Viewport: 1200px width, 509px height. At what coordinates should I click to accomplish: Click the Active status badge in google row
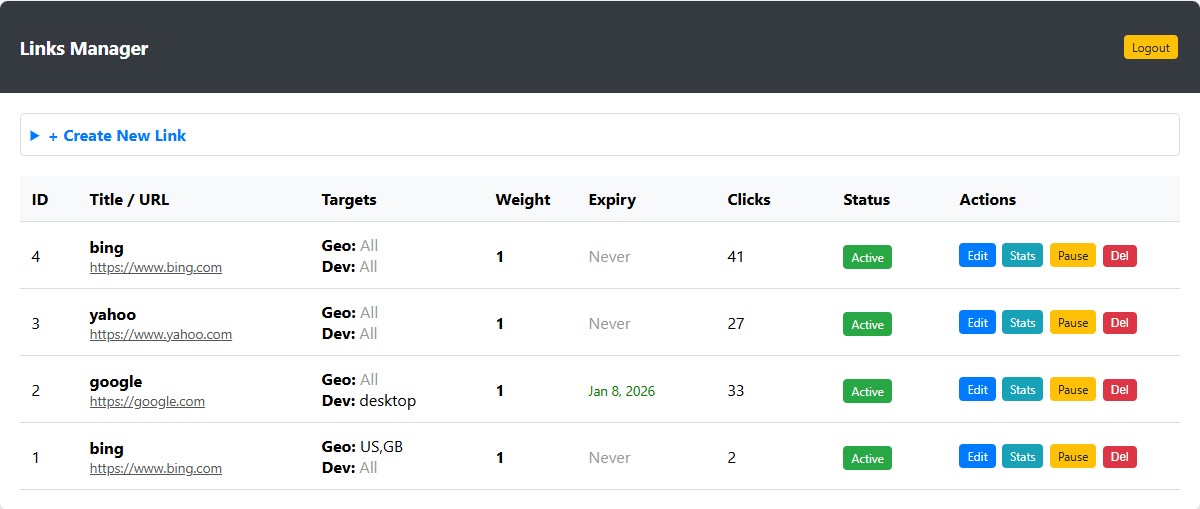point(867,391)
